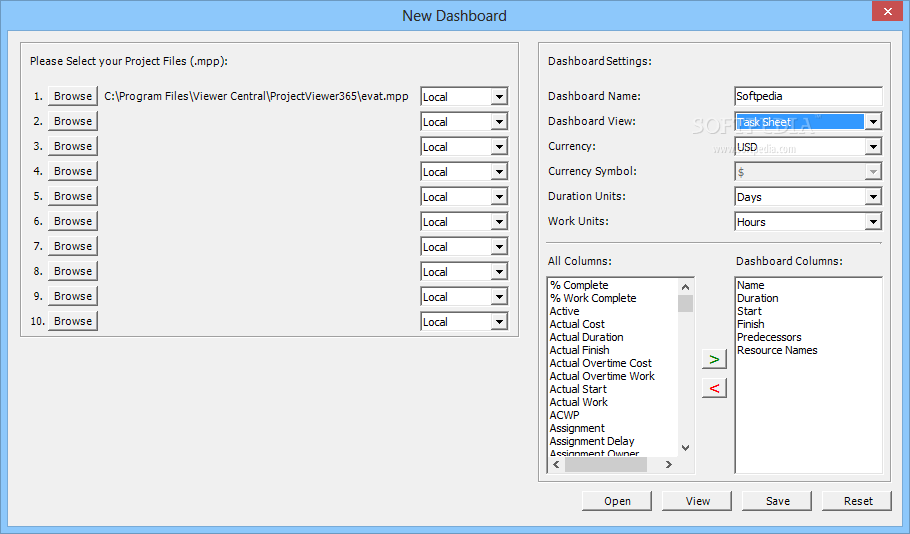This screenshot has height=534, width=910.
Task: Select Assignment in All Columns list
Action: tap(577, 428)
